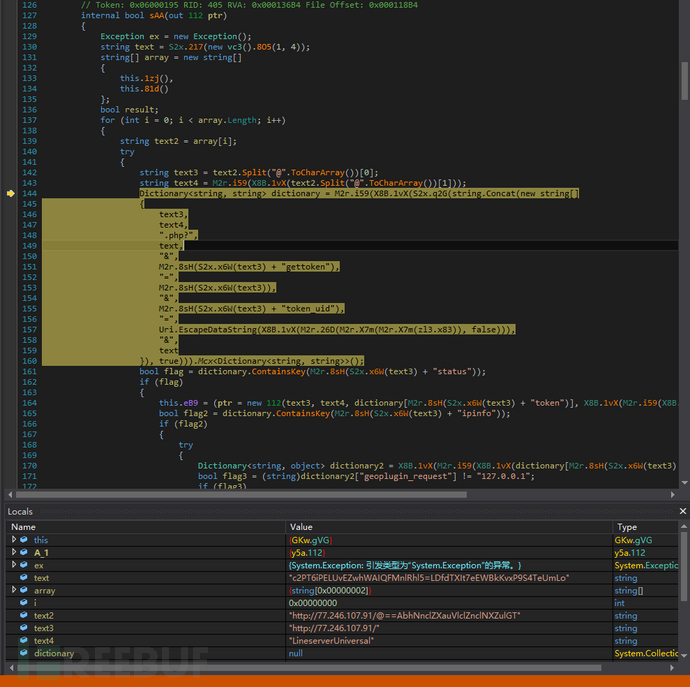Click the Locals panel vertical scrollbar up arrow
Image resolution: width=690 pixels, height=687 pixels.
(684, 526)
